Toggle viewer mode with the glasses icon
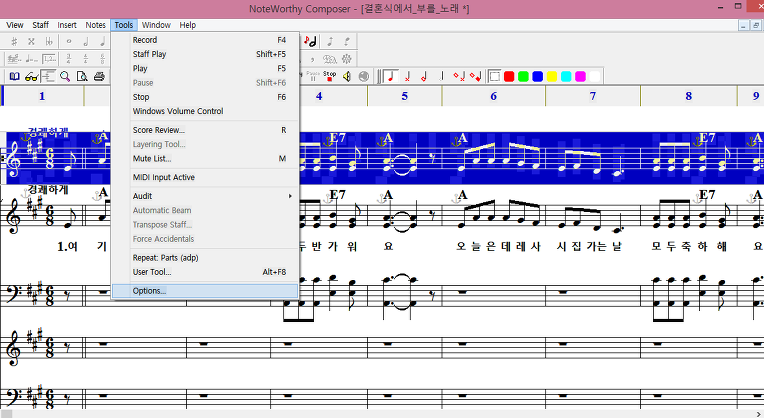The image size is (764, 418). click(32, 76)
